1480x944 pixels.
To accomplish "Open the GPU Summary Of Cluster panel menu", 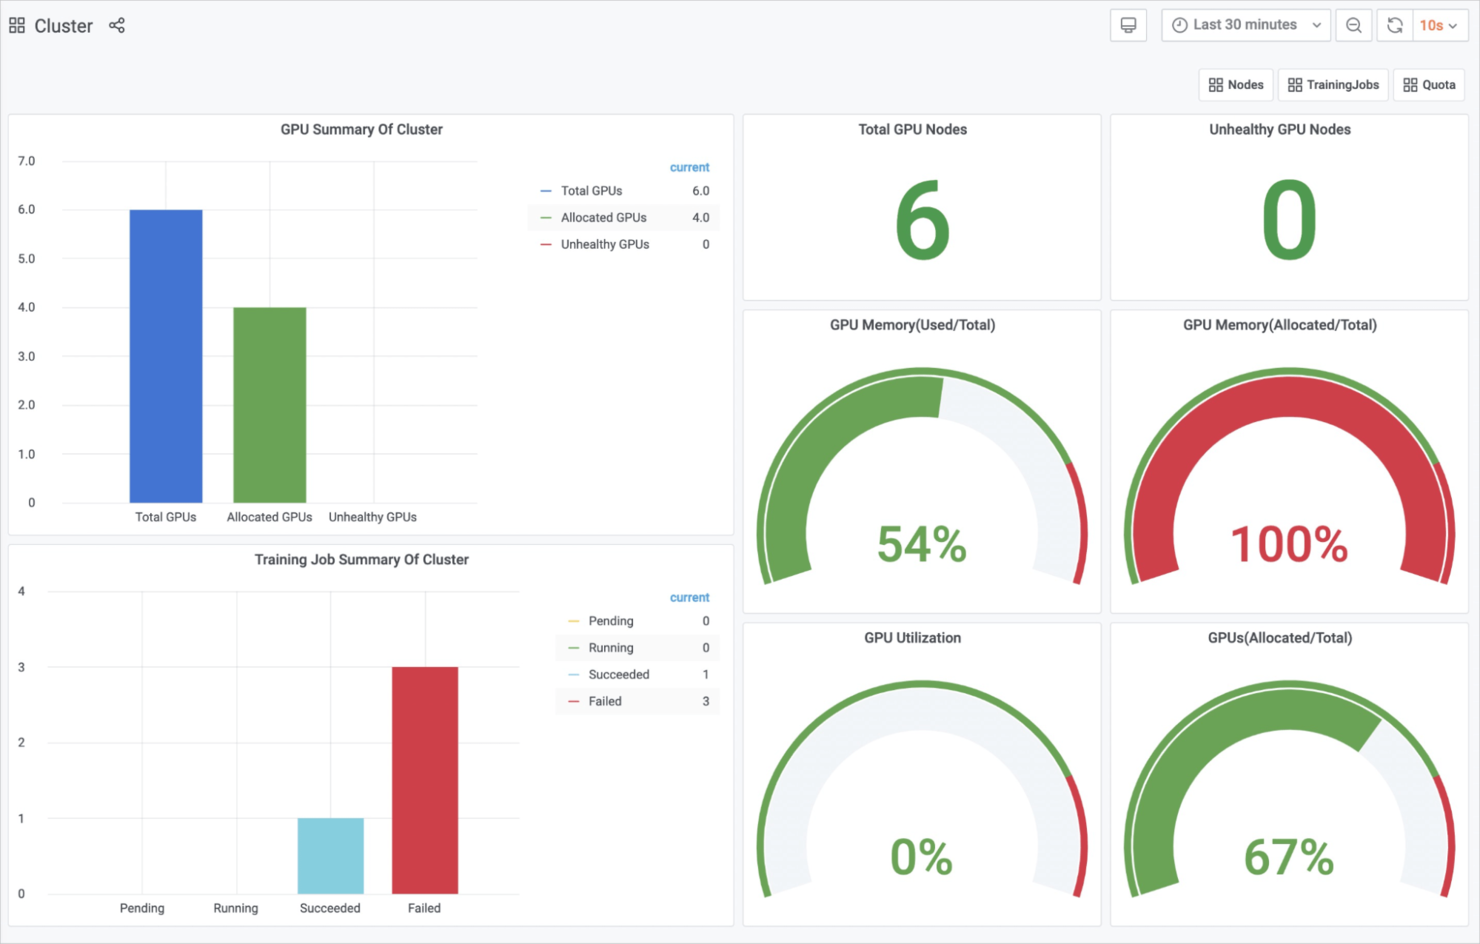I will tap(361, 129).
